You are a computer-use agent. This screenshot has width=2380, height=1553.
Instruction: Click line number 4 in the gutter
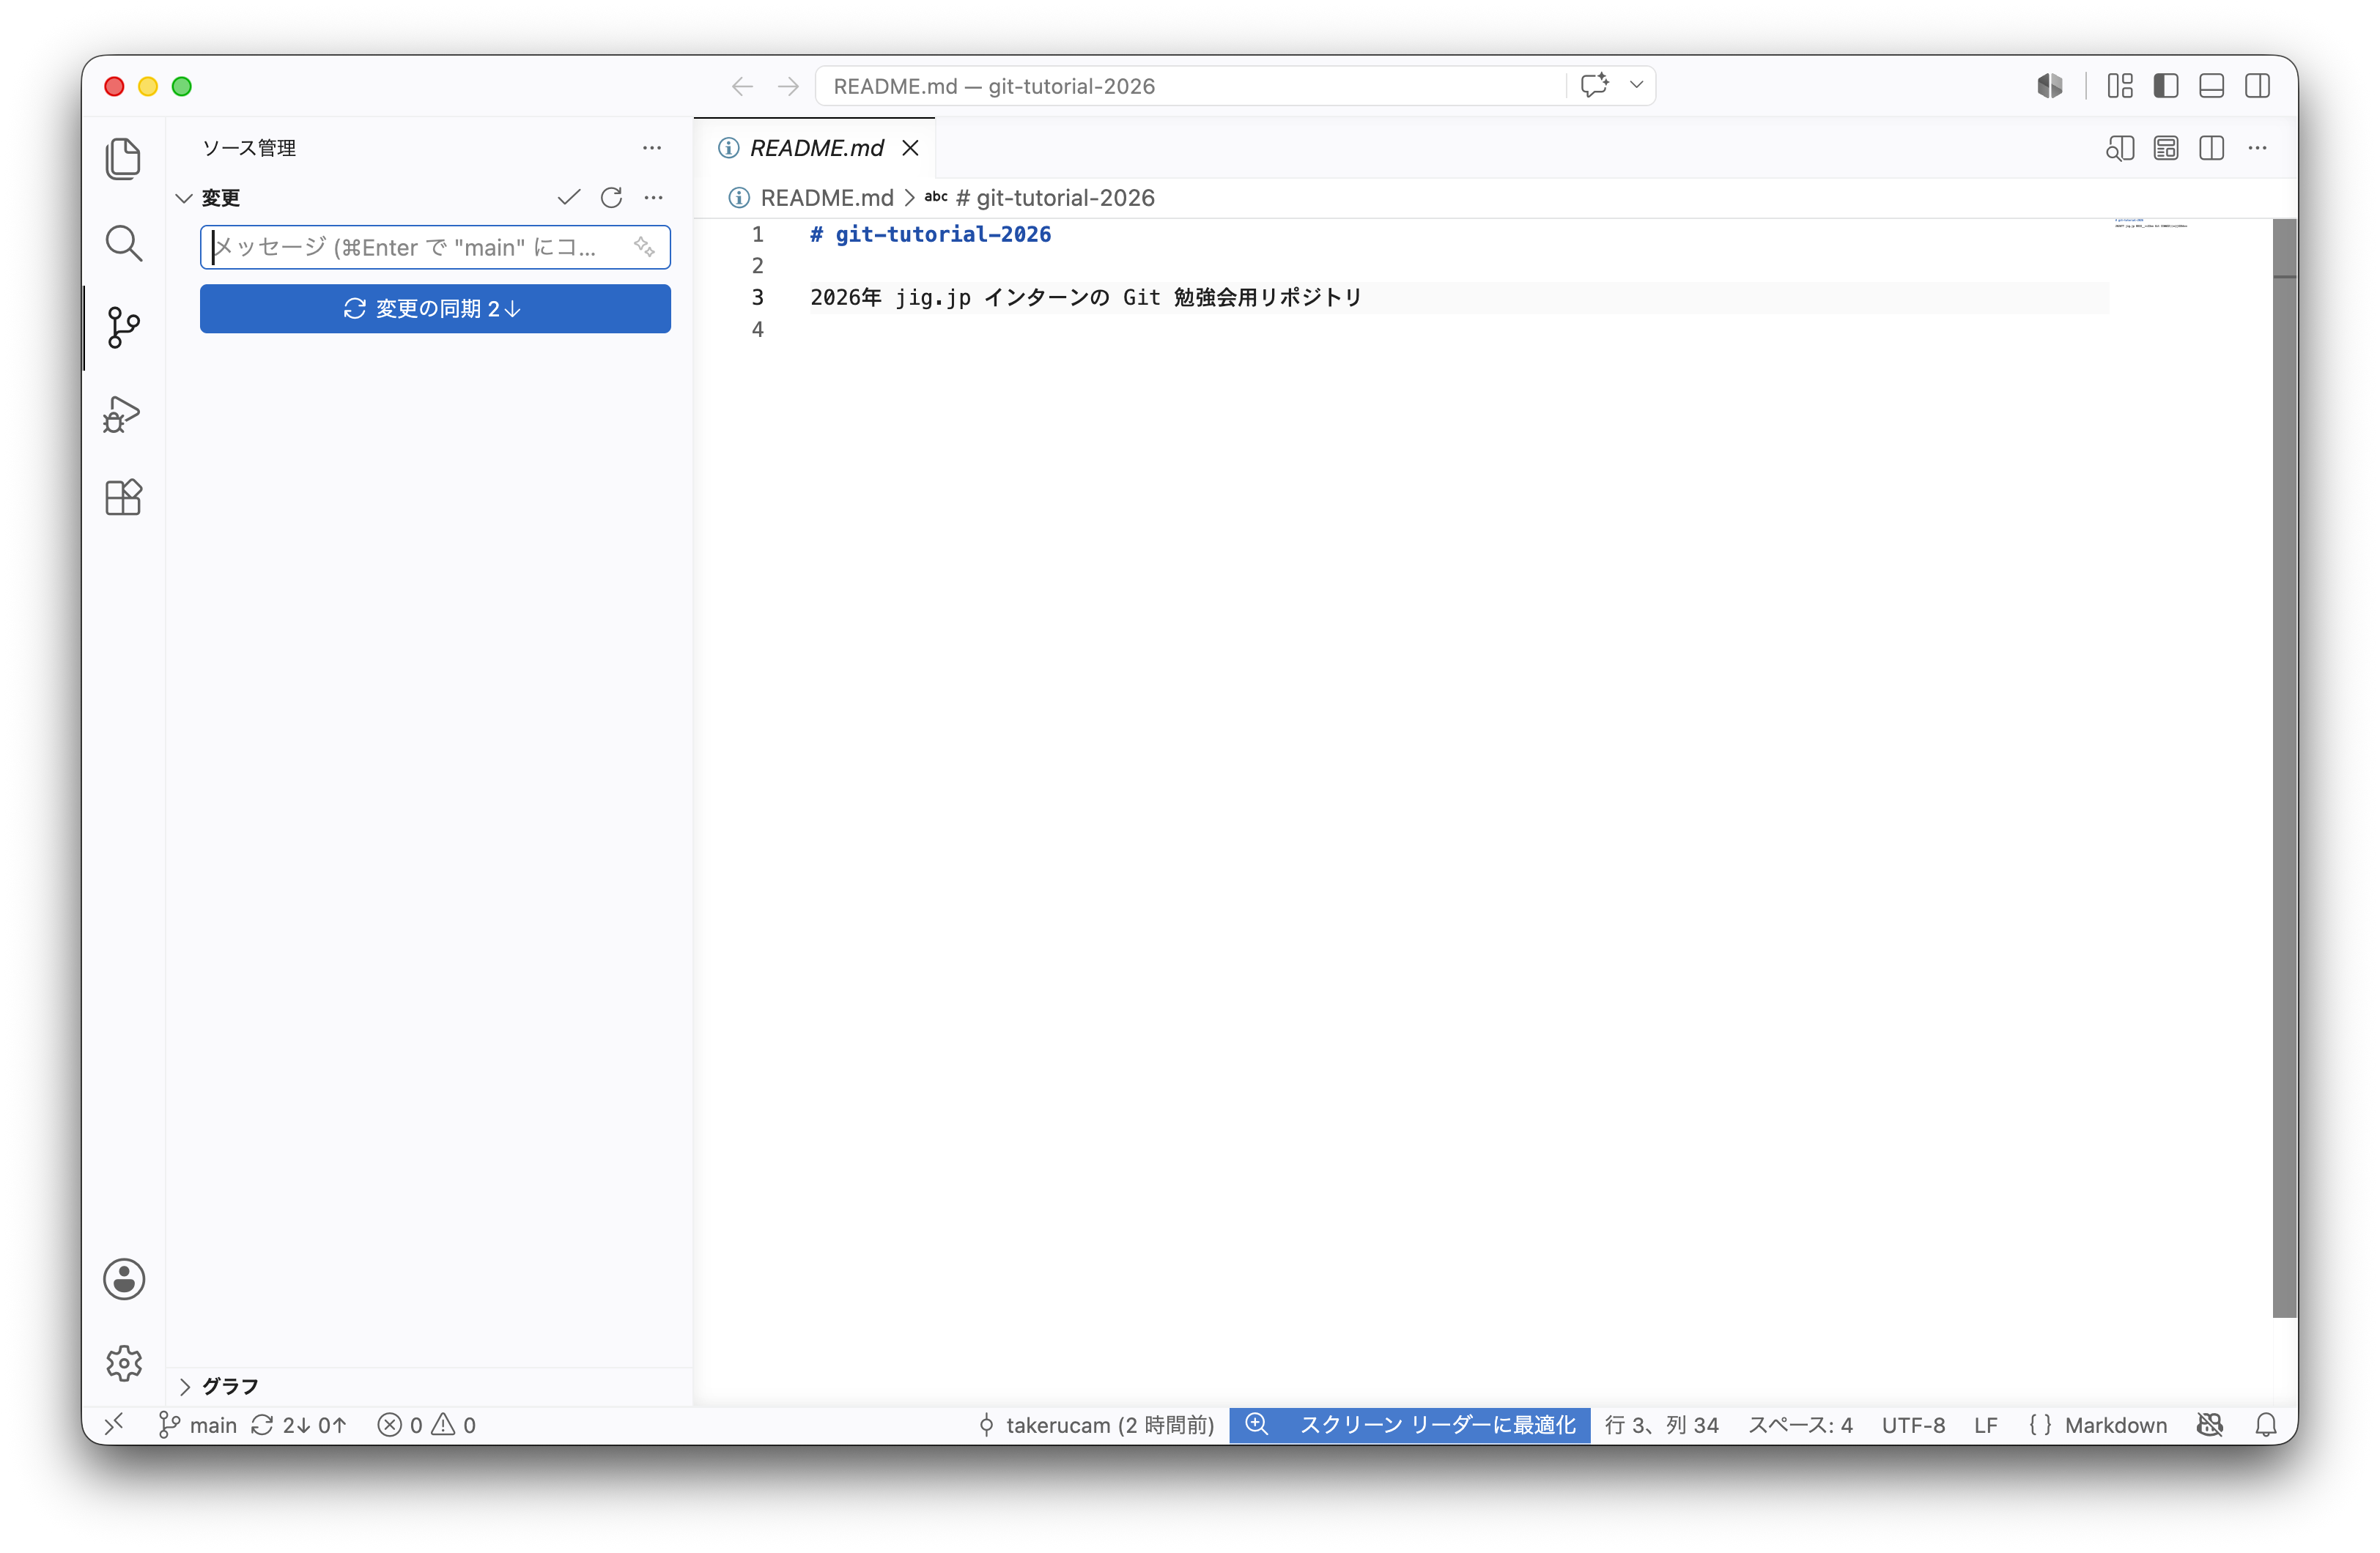tap(757, 329)
